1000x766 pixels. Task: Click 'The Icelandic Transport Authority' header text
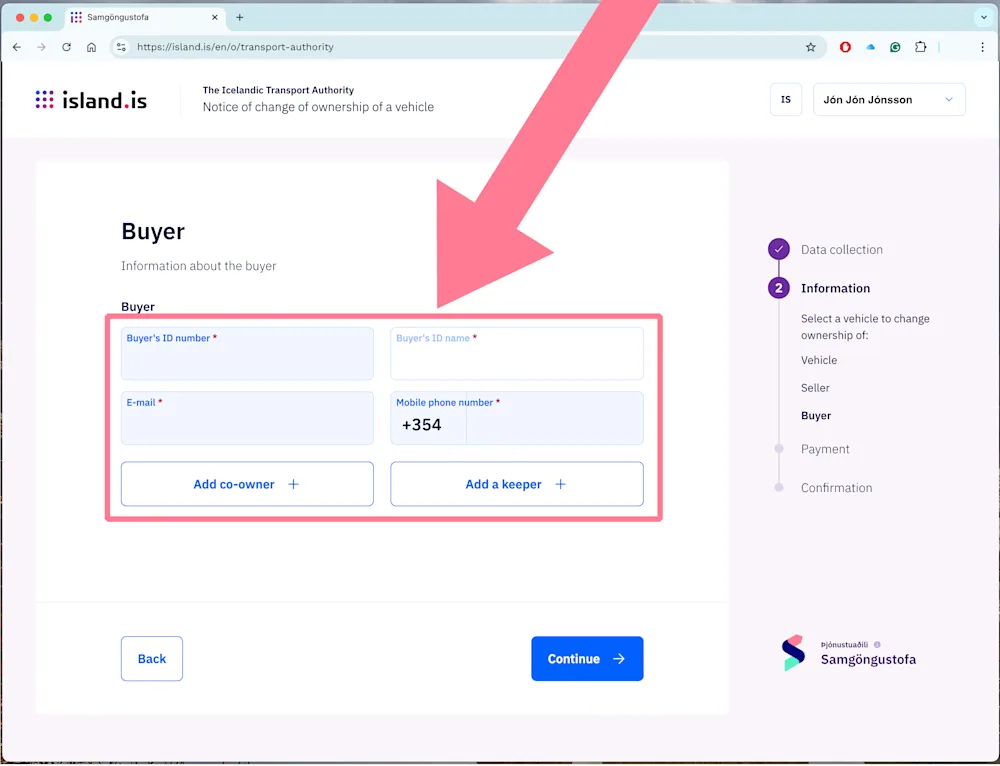[x=278, y=91]
